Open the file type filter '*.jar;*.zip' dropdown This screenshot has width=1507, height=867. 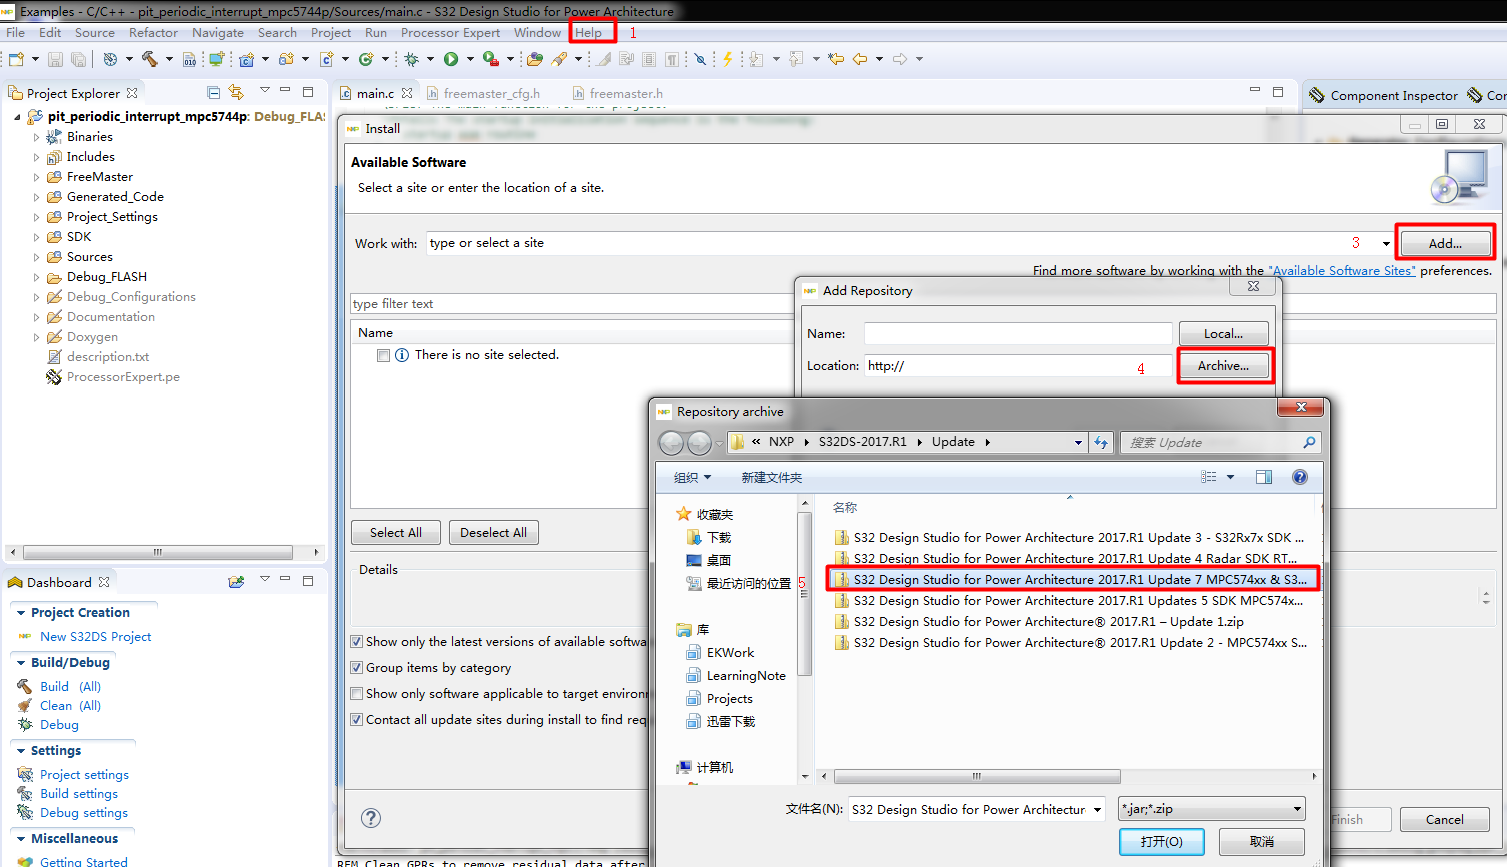coord(1297,809)
